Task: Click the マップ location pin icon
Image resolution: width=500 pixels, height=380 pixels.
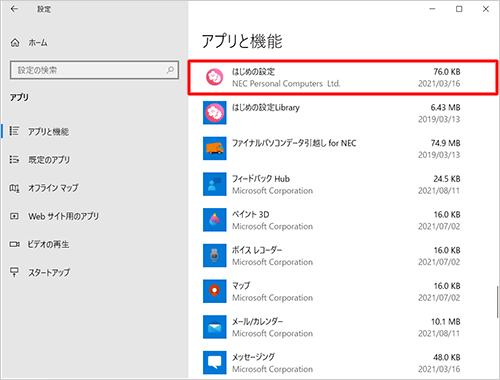Action: 215,291
